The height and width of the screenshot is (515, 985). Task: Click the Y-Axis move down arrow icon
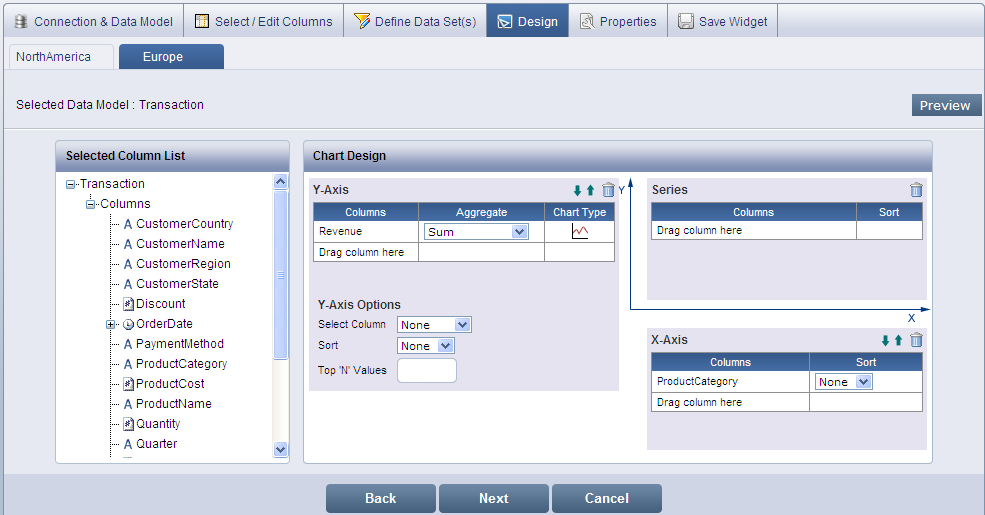(x=577, y=190)
